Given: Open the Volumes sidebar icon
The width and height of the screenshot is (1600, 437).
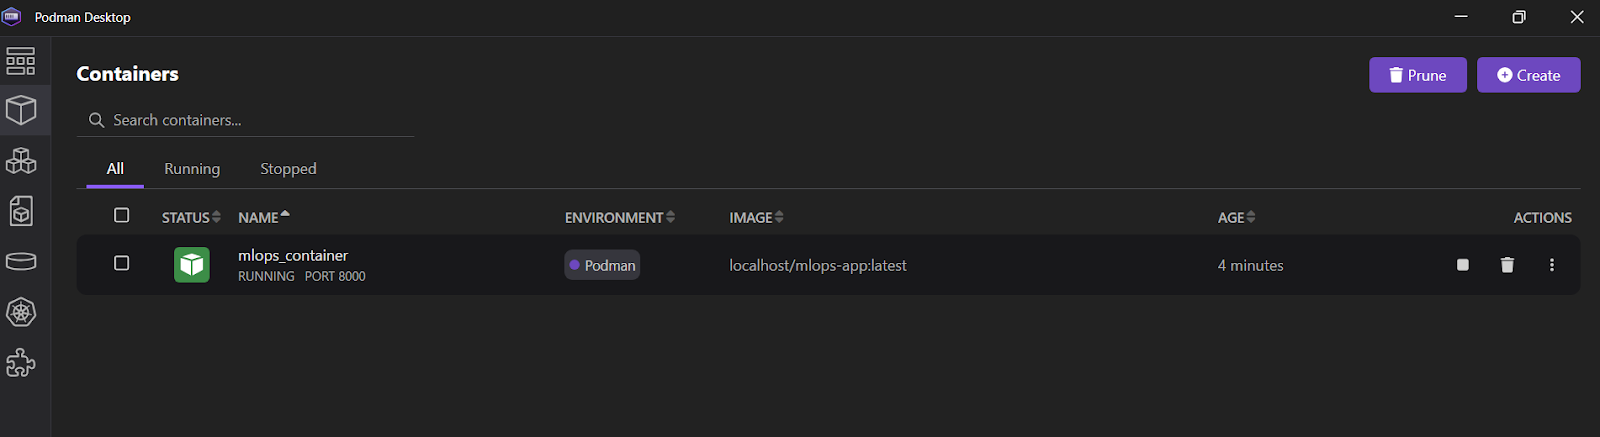Looking at the screenshot, I should (x=21, y=261).
